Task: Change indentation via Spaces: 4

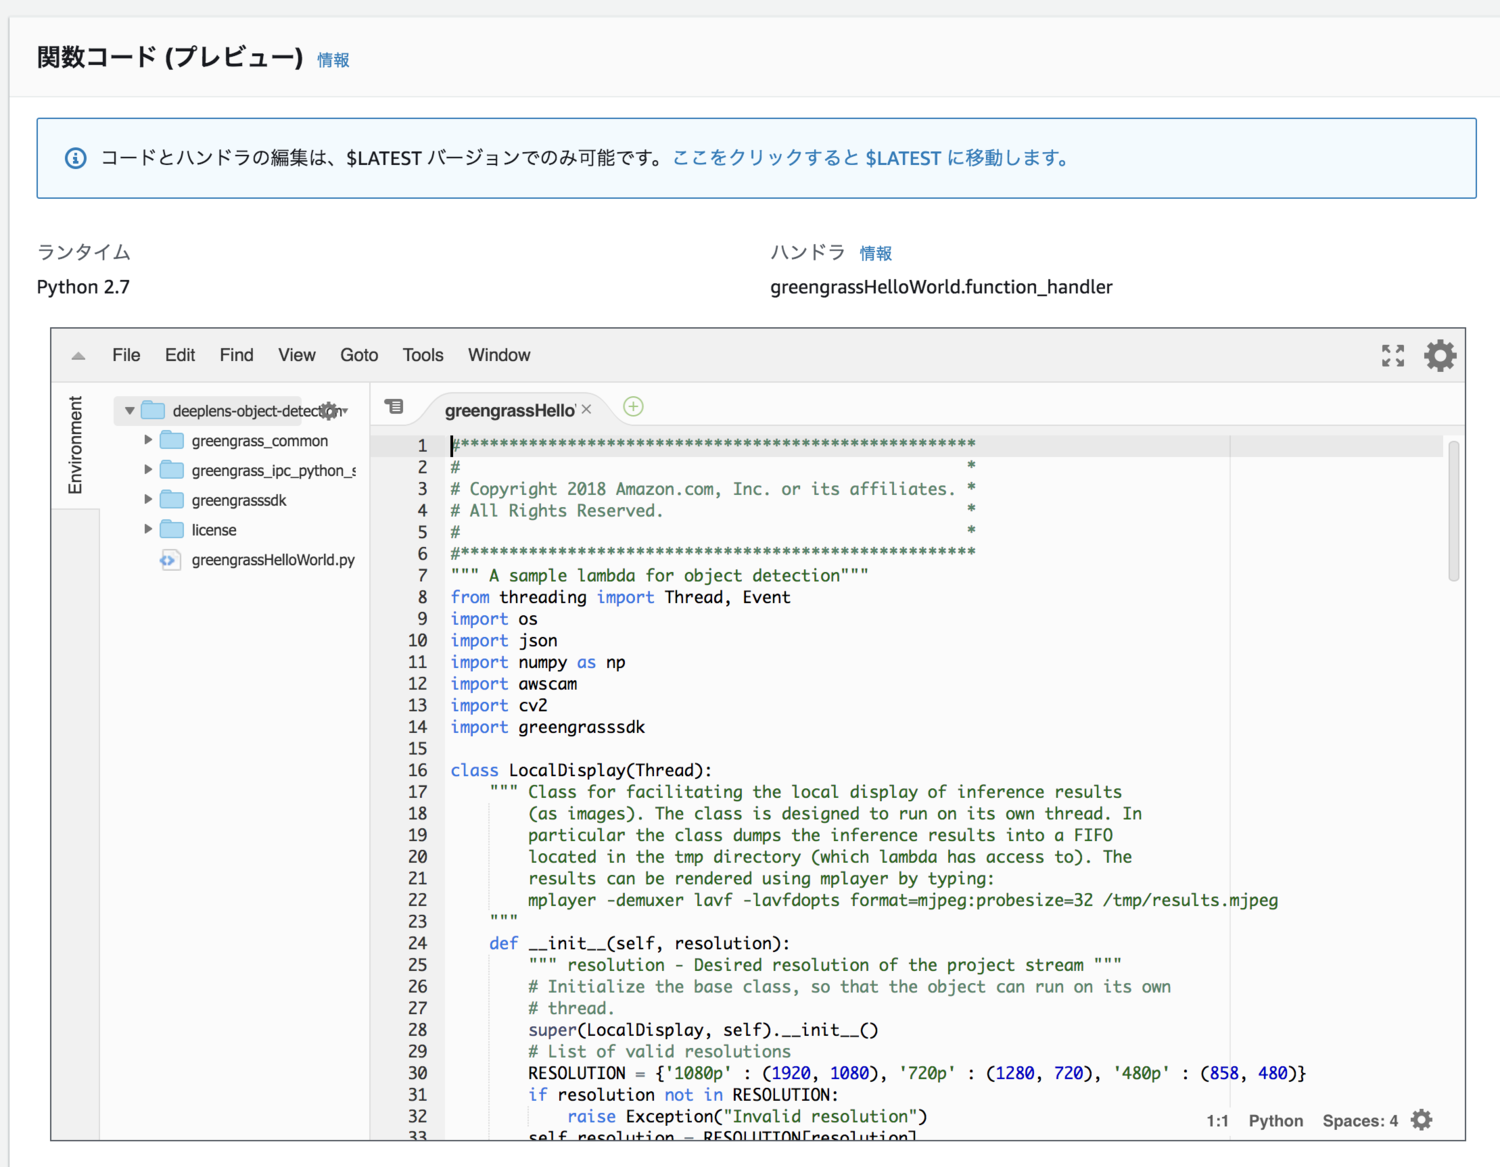Action: (x=1360, y=1121)
